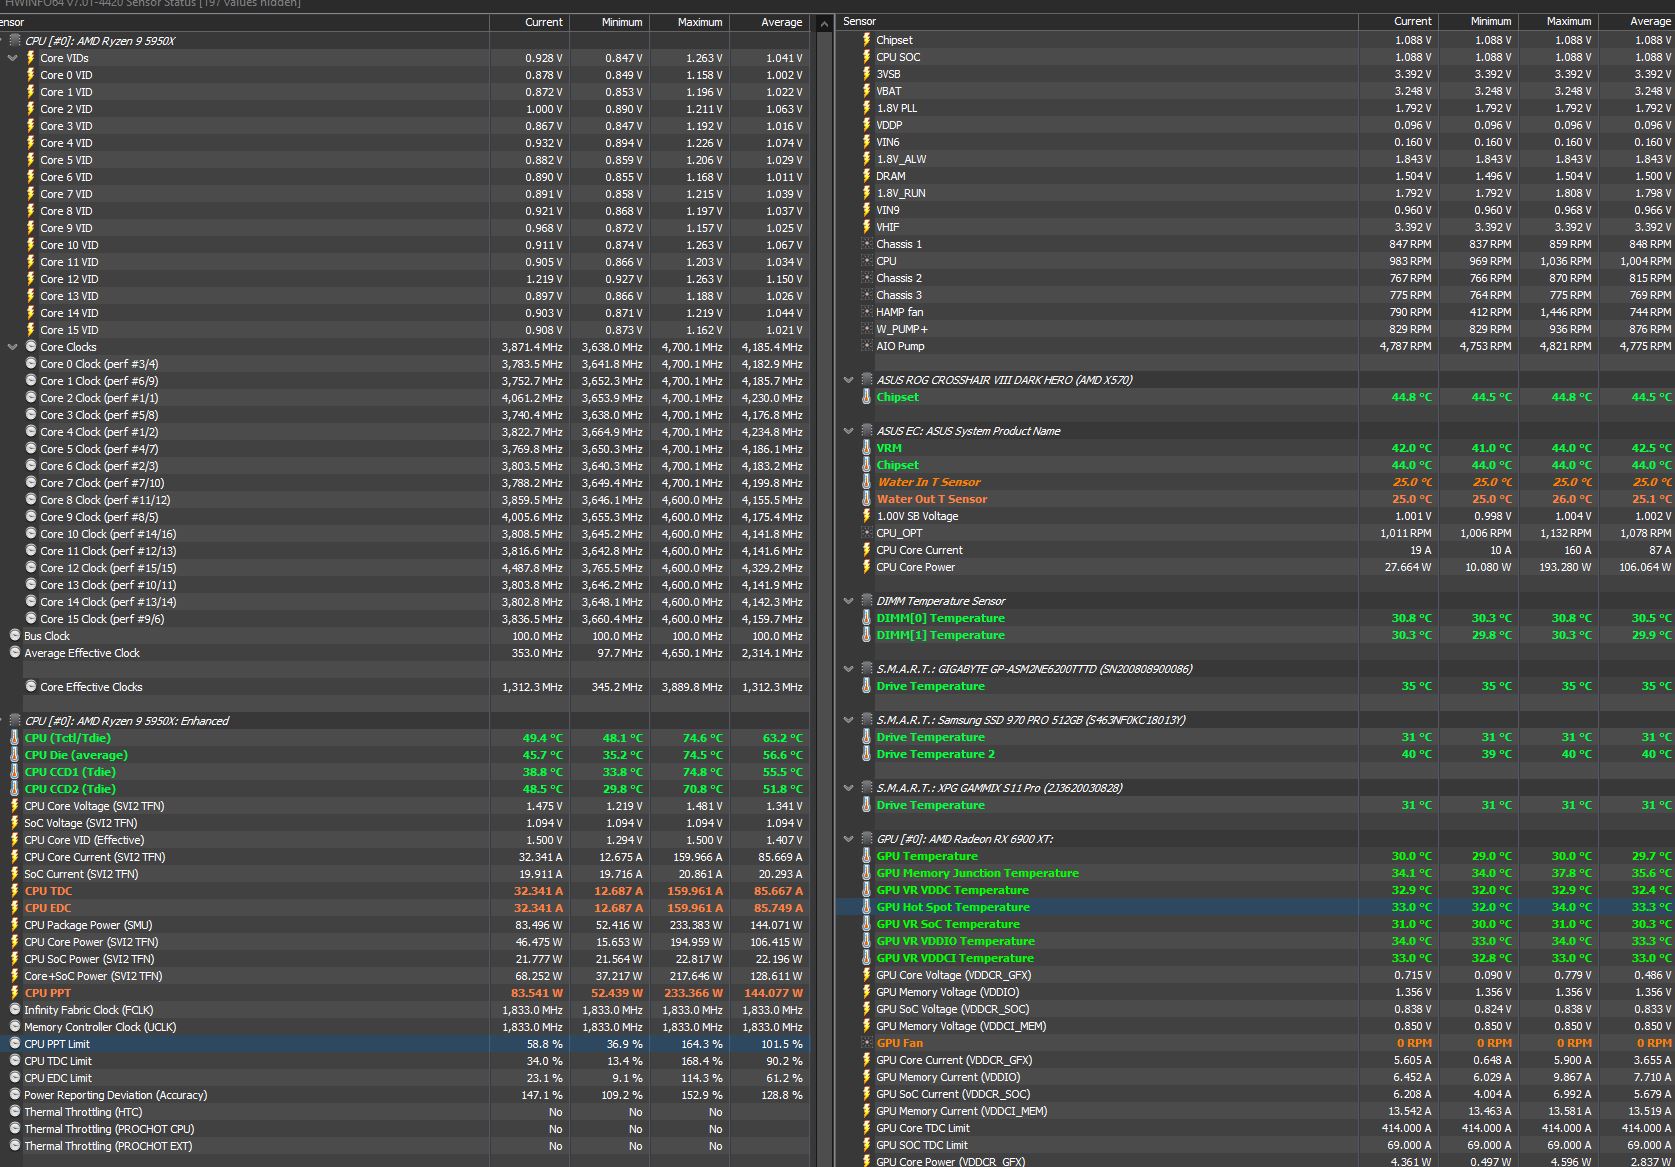Click the Infinity Fabric Clock (FCLK) icon
This screenshot has height=1167, width=1675.
[15, 1010]
